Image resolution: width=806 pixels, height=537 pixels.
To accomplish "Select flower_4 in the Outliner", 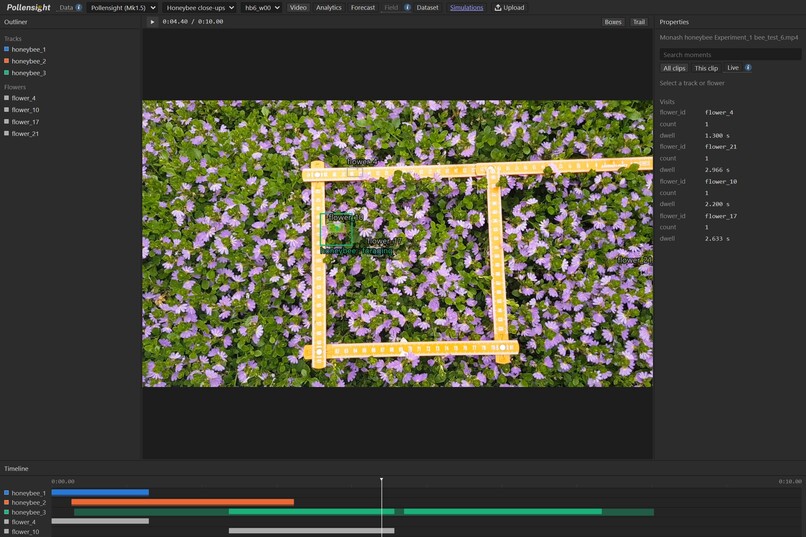I will (23, 98).
